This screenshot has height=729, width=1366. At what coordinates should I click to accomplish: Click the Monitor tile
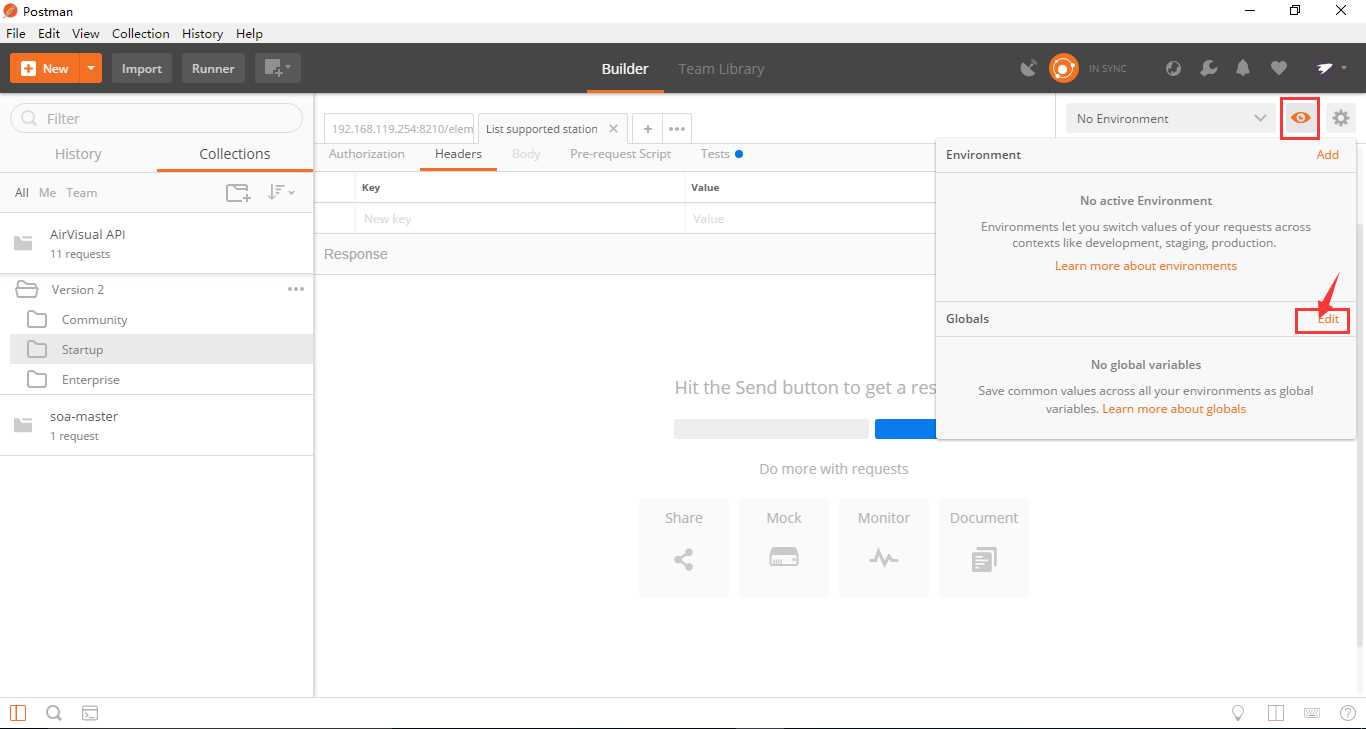click(x=884, y=548)
